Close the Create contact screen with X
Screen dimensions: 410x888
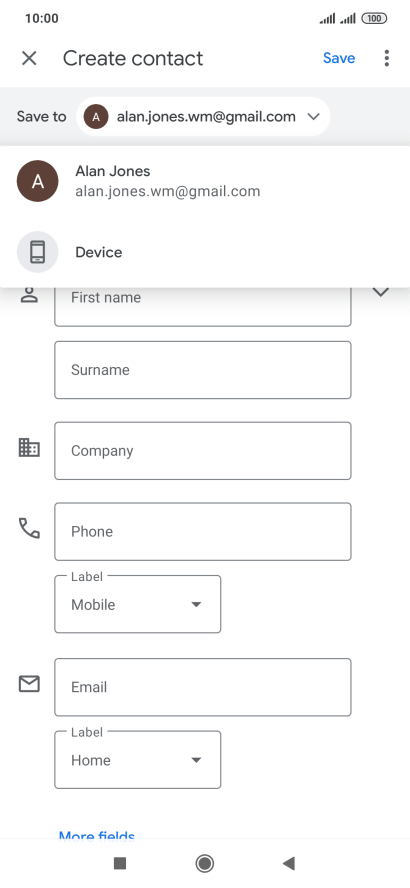(x=29, y=58)
